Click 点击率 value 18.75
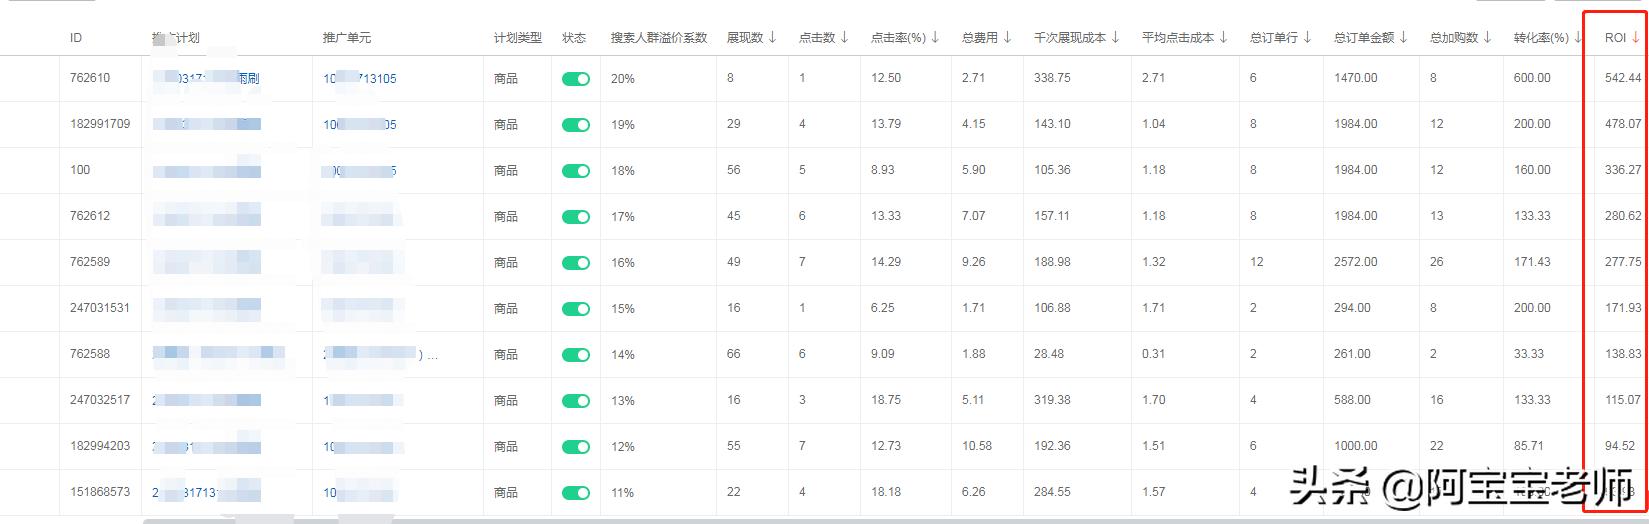 886,400
